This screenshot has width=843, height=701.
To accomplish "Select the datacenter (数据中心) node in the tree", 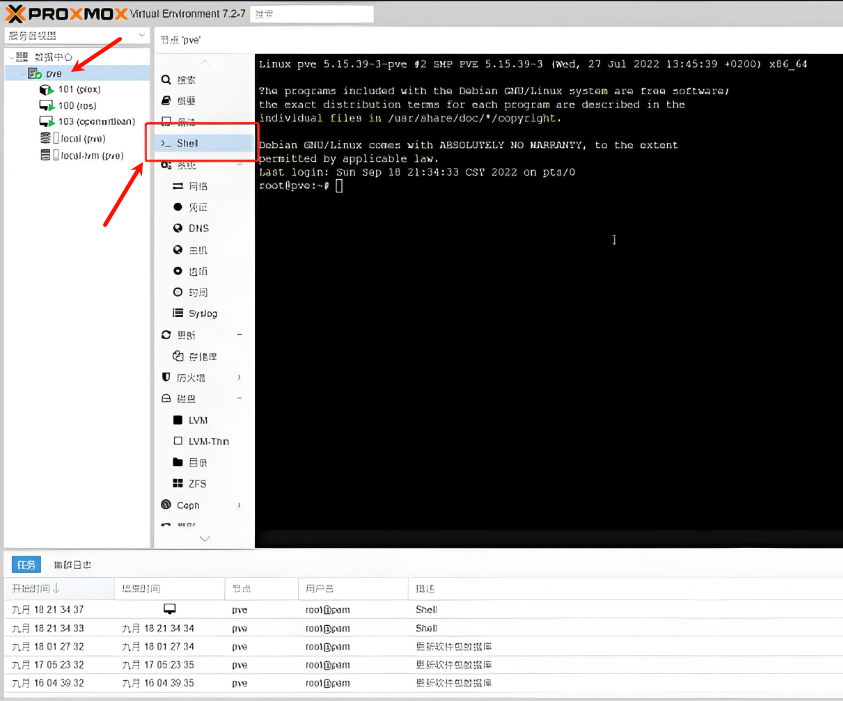I will [53, 57].
